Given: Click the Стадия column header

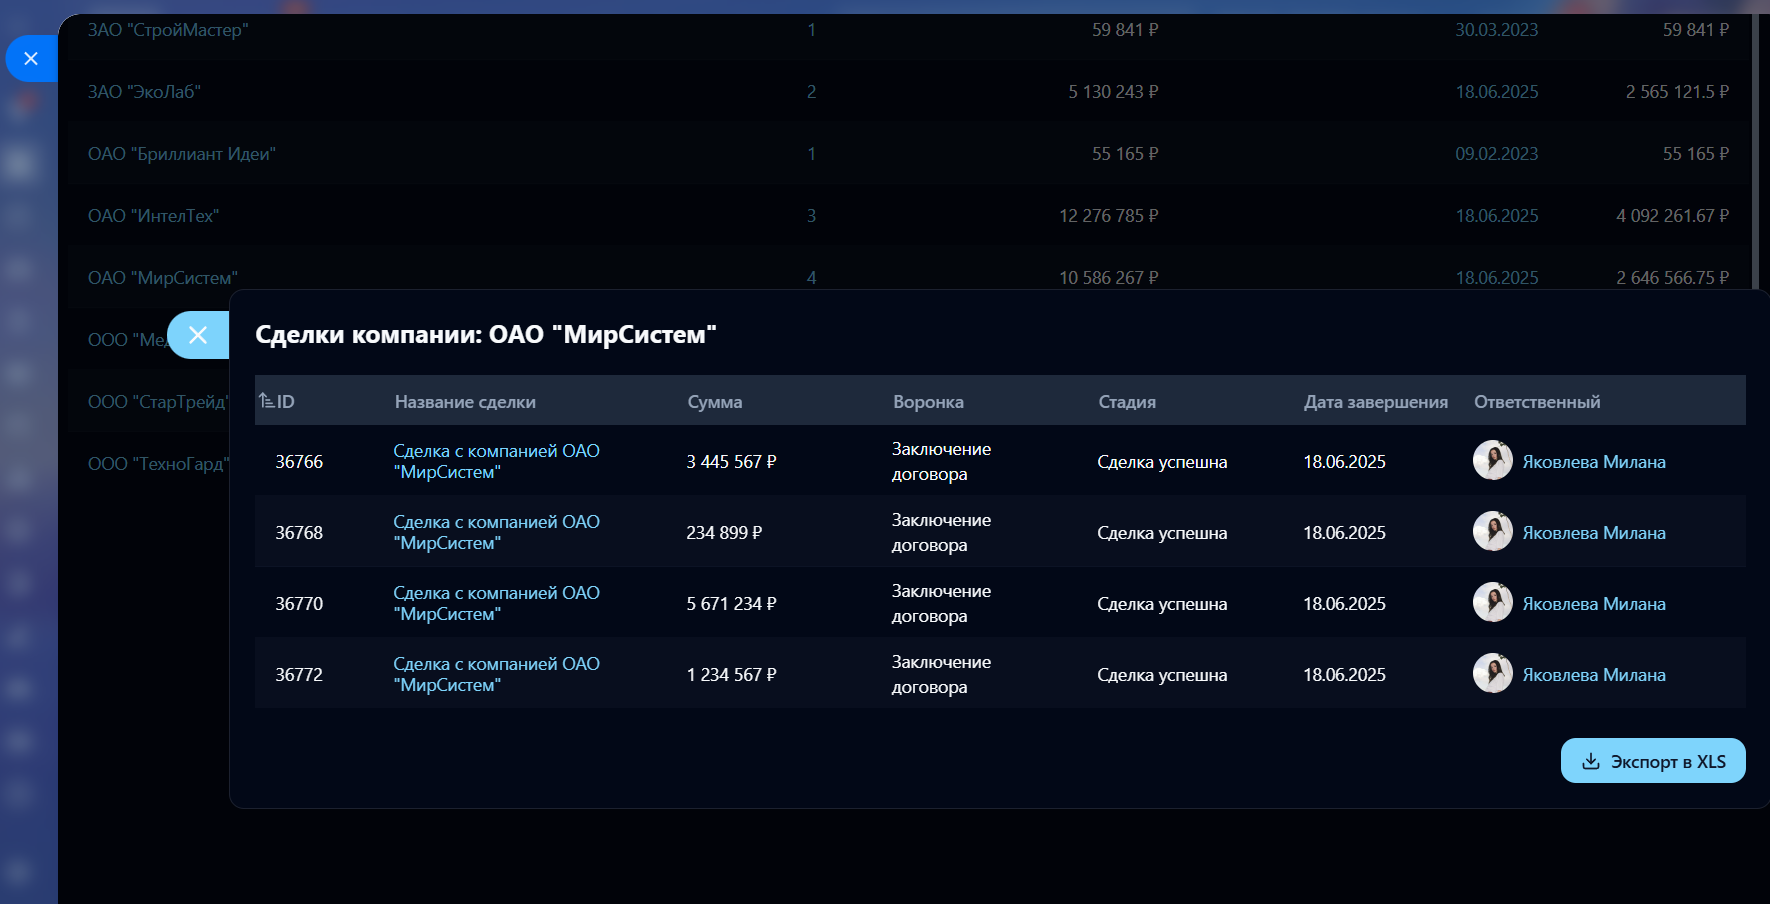Looking at the screenshot, I should pyautogui.click(x=1127, y=402).
